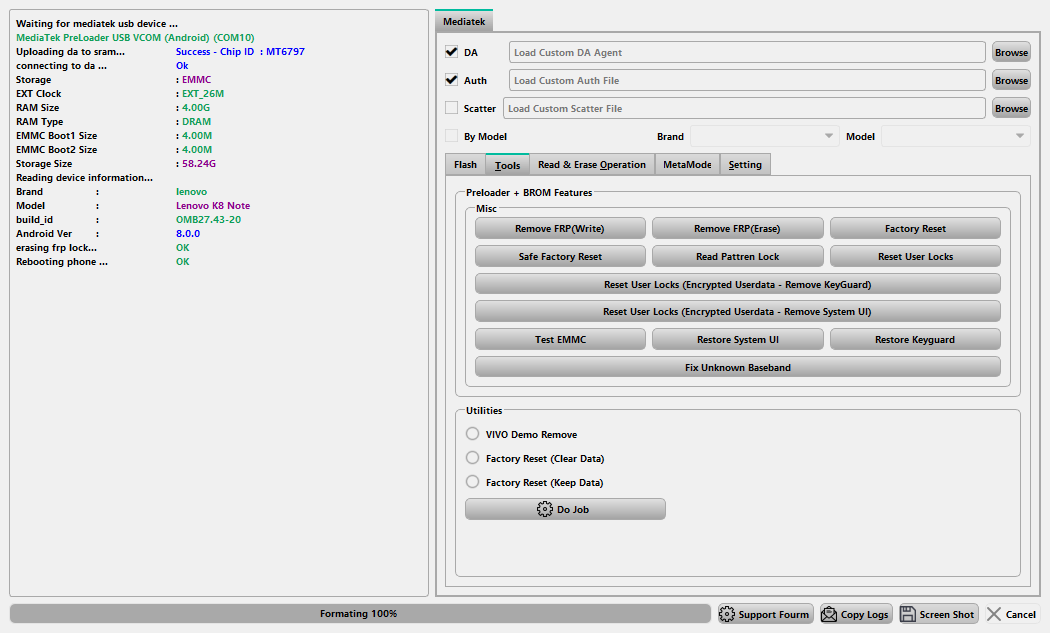Screen dimensions: 1050x633
Task: Select the Mediatek top tab
Action: (x=464, y=21)
